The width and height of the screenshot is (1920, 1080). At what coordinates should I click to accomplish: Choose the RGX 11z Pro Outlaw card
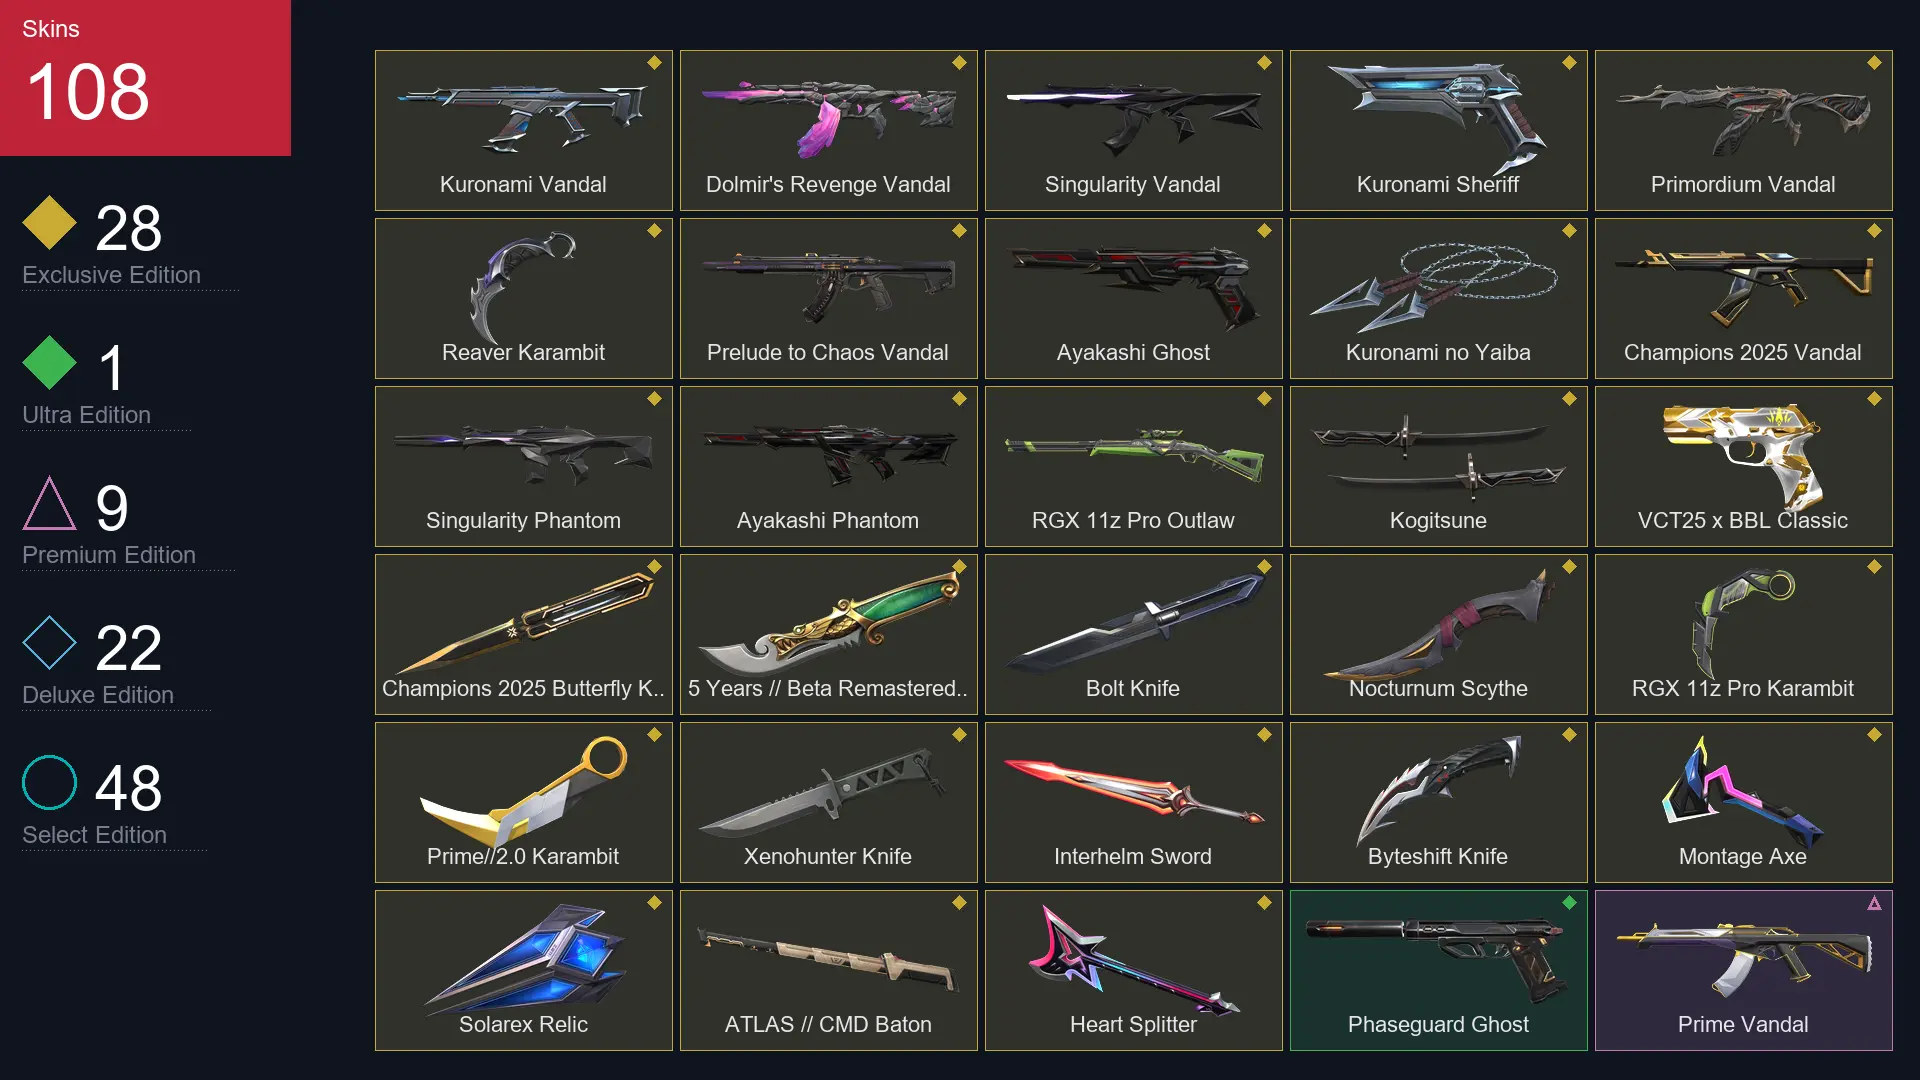[x=1133, y=466]
